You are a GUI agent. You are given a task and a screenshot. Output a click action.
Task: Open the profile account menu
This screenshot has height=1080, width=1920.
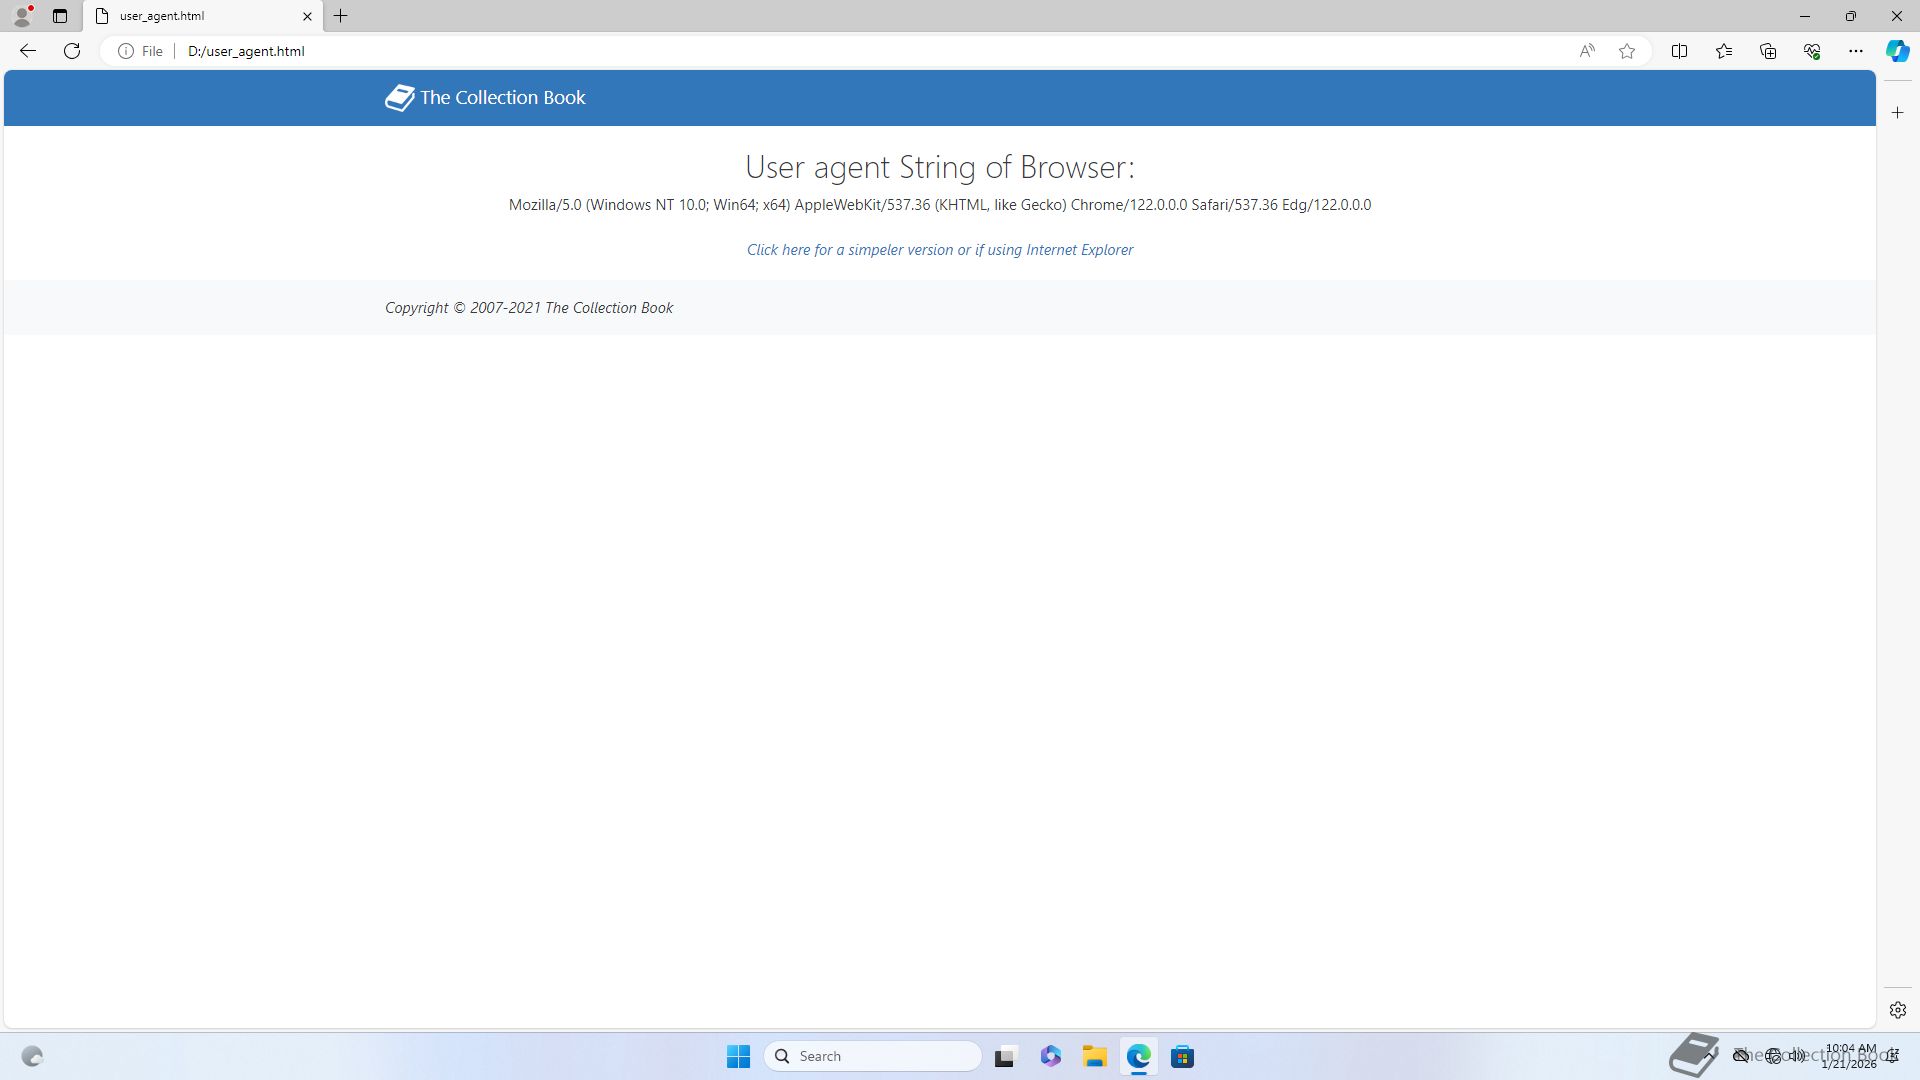coord(22,16)
